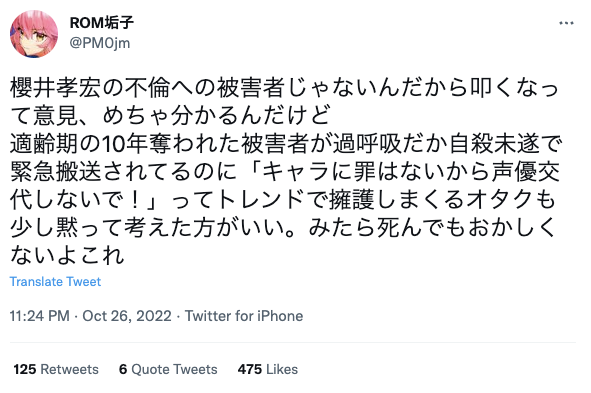
Task: Click 10年 in the tweet's third line
Action: coord(125,144)
